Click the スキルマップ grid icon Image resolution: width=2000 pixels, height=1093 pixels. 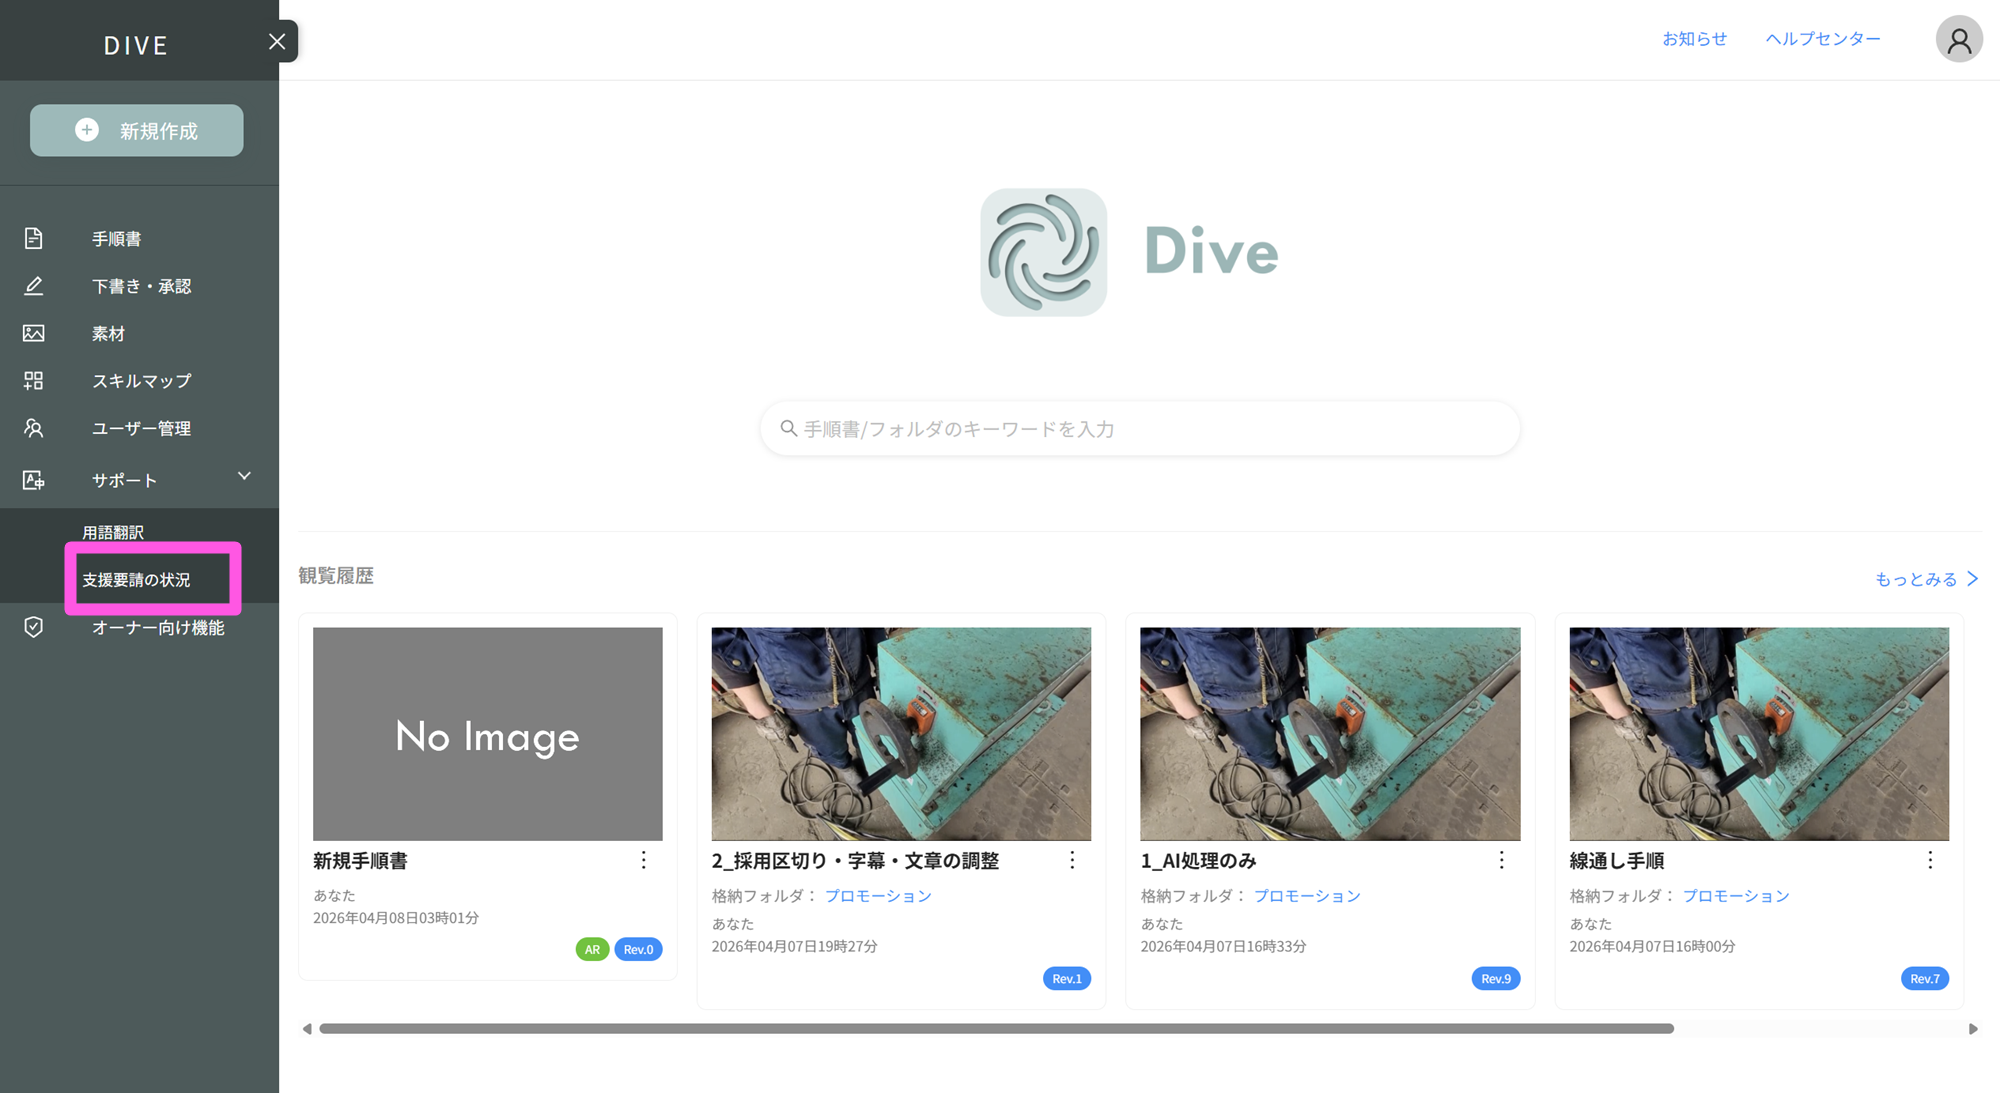[x=33, y=380]
